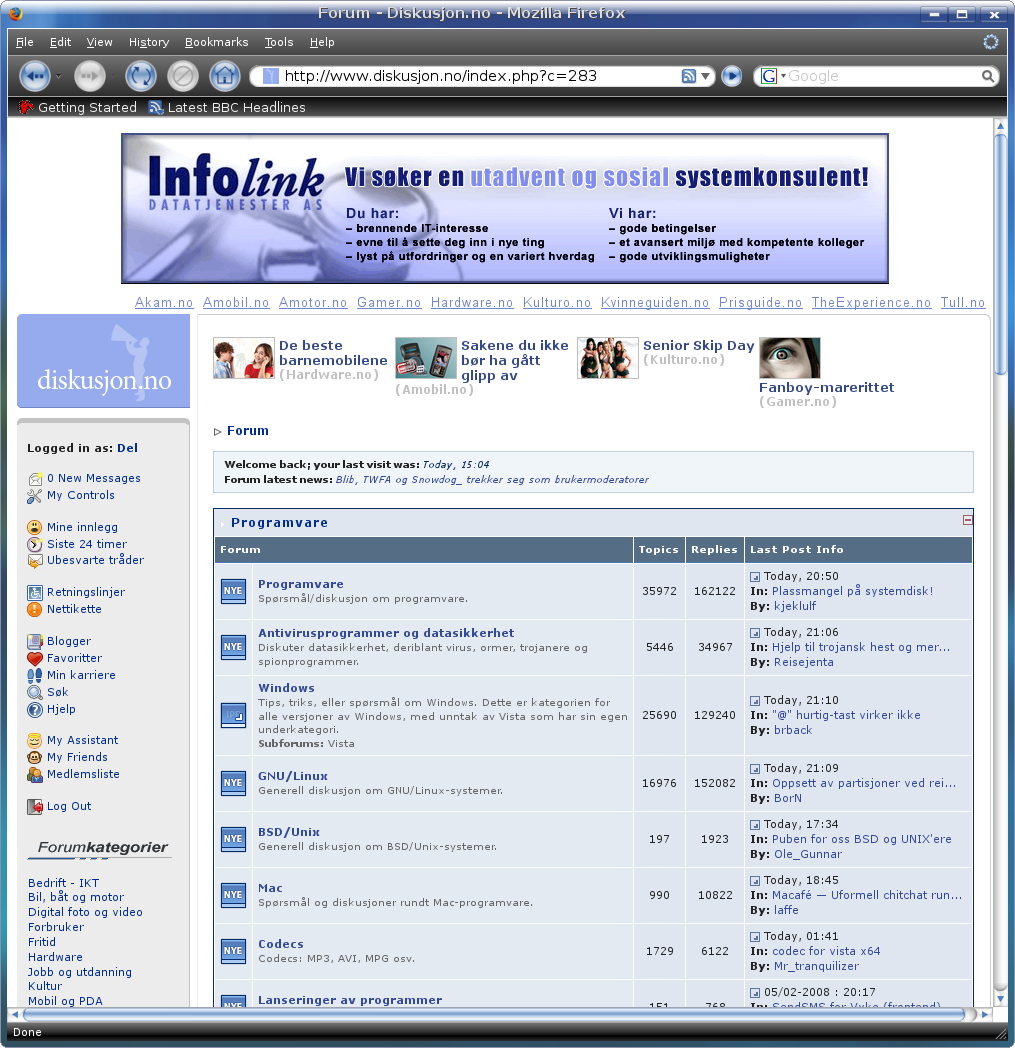Click the vertical scrollbar thumb
This screenshot has height=1048, width=1015.
[x=1000, y=254]
